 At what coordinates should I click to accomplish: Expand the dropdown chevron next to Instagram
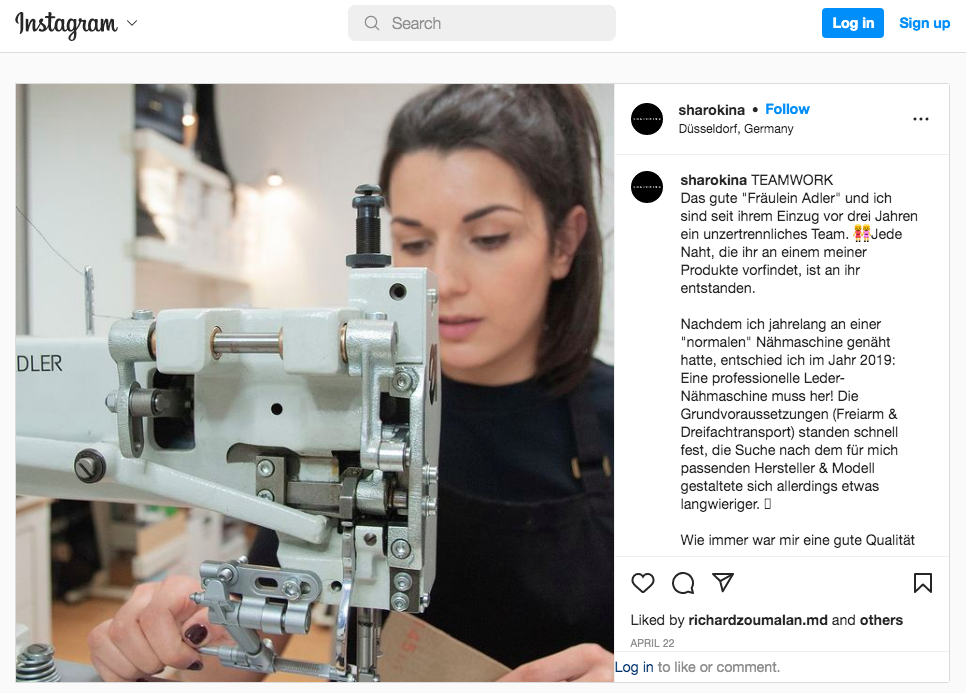pyautogui.click(x=132, y=23)
